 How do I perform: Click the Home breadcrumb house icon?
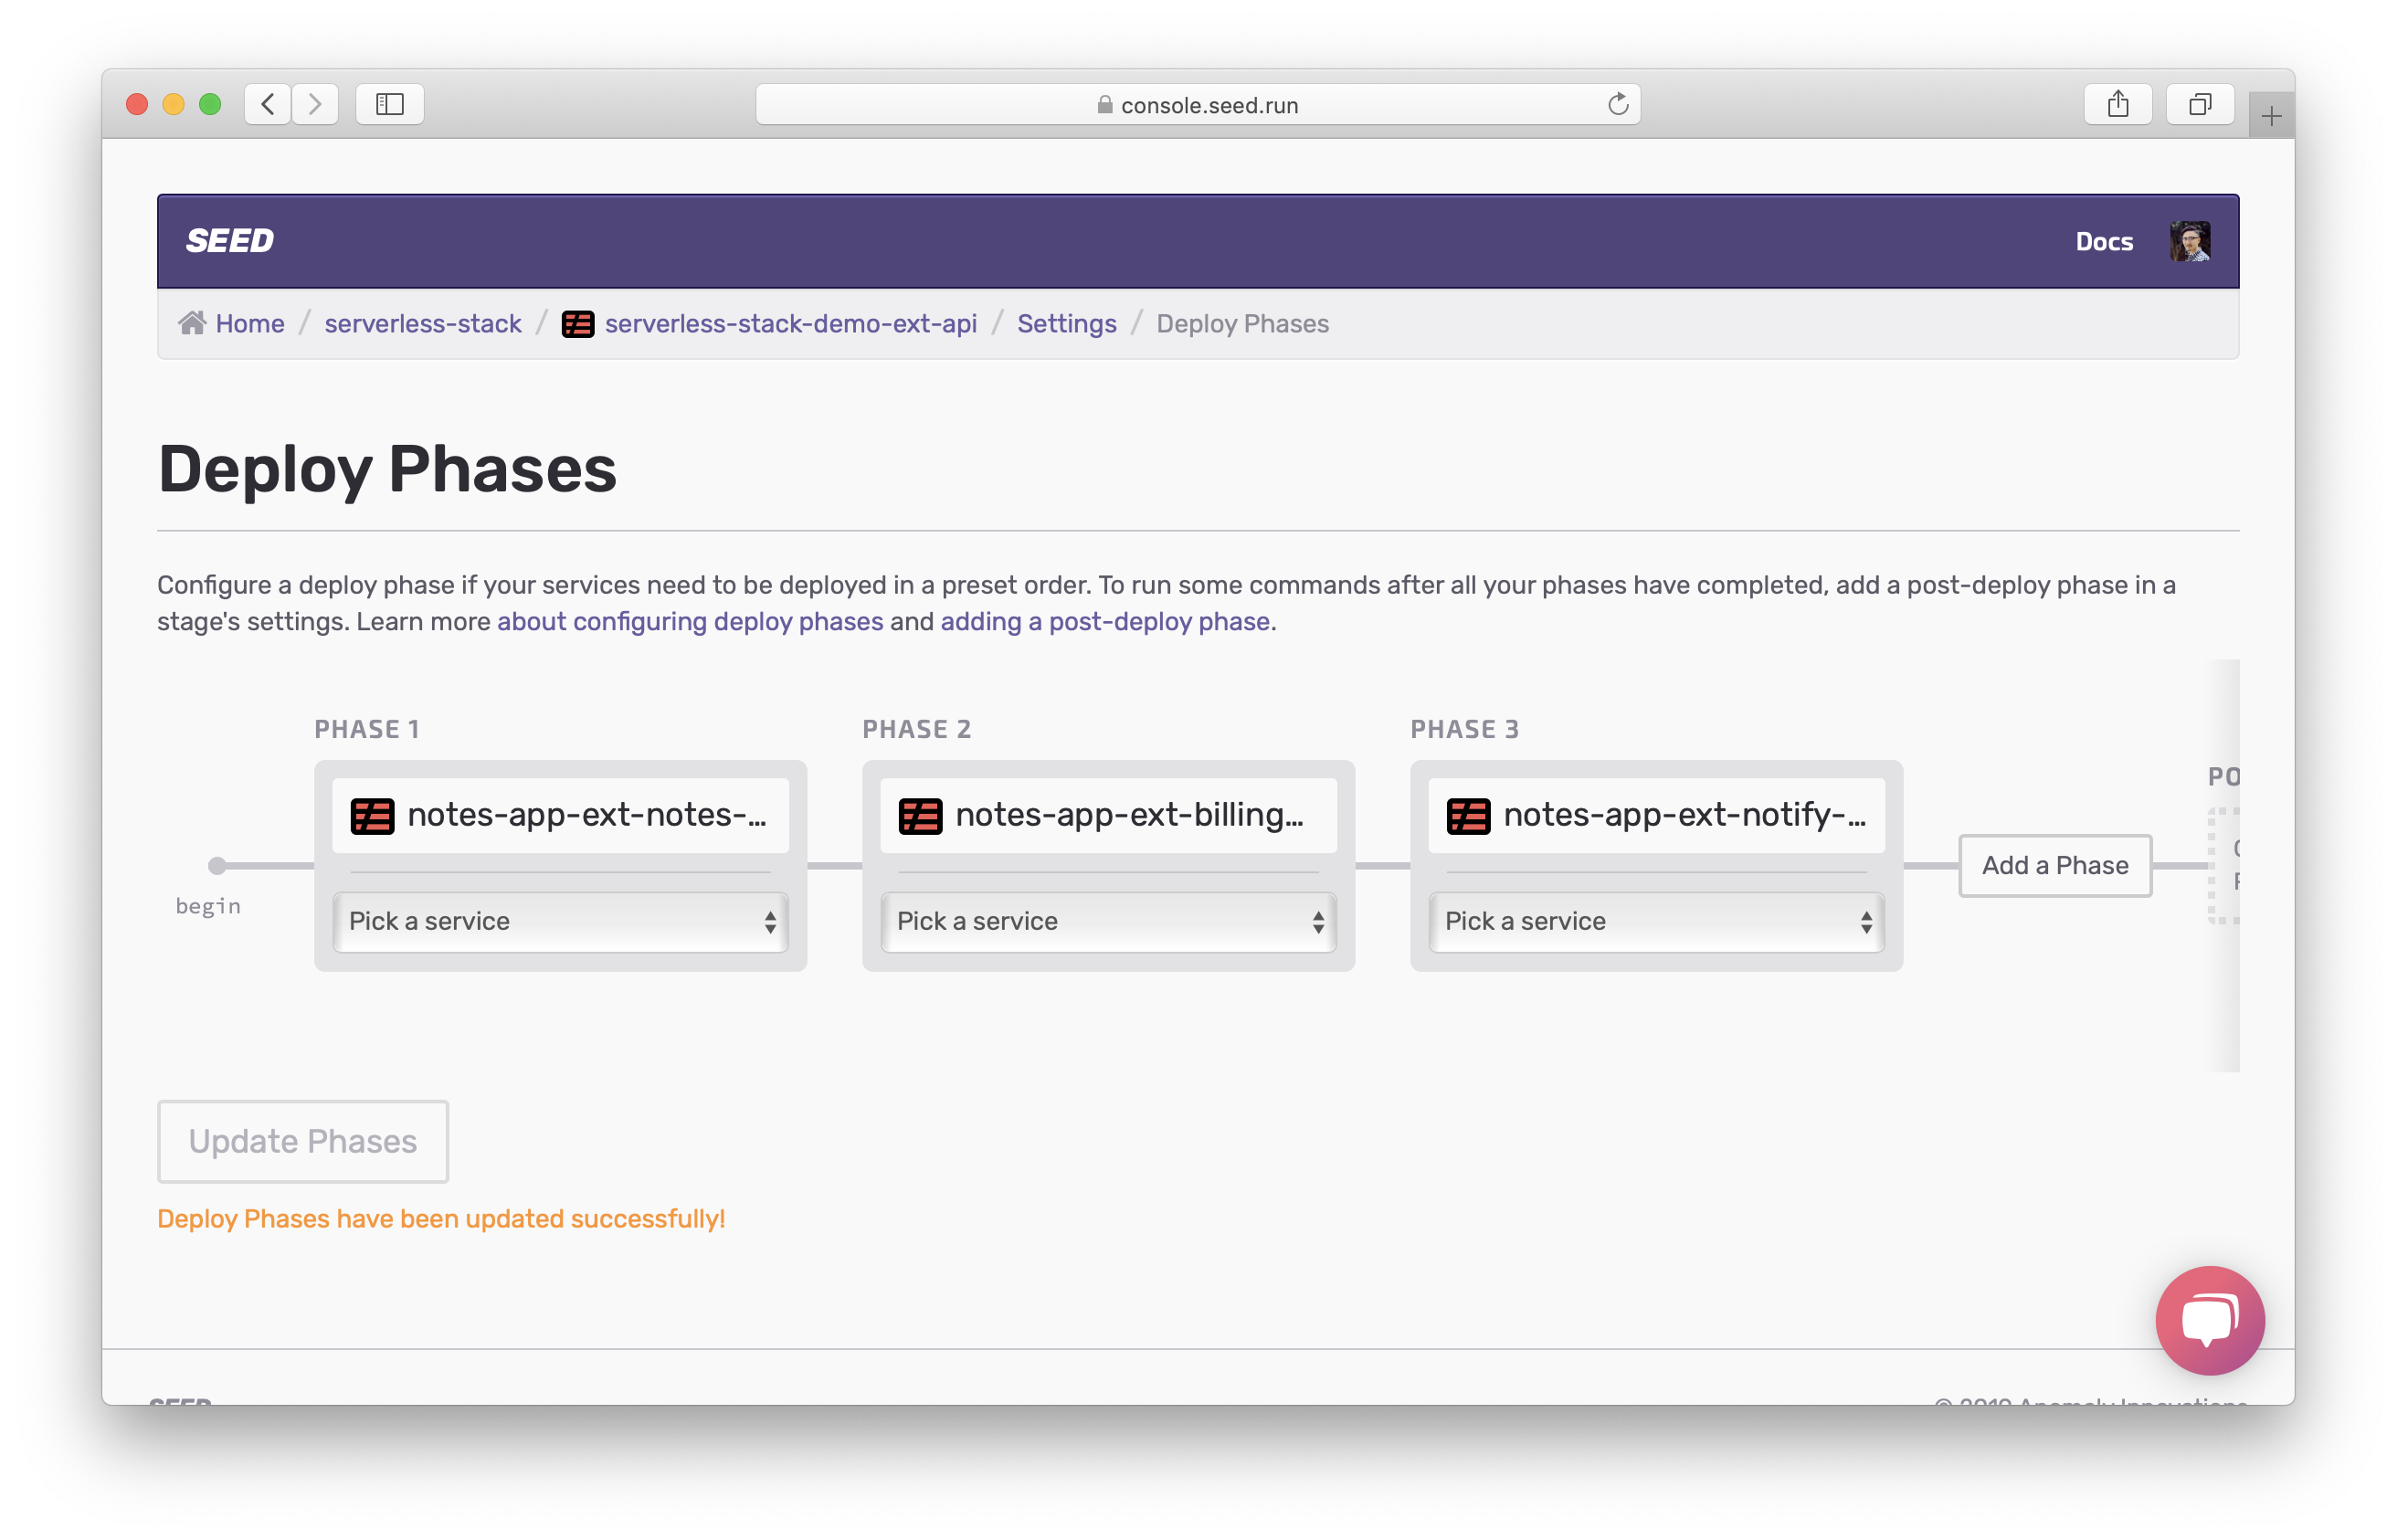[x=192, y=323]
